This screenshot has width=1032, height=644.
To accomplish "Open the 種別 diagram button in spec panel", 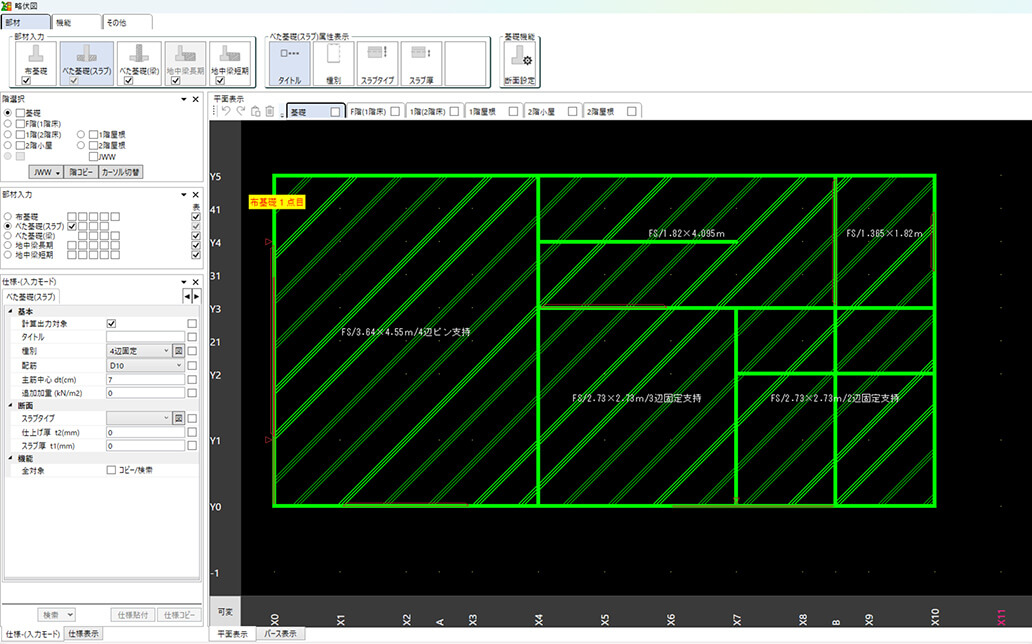I will [178, 351].
